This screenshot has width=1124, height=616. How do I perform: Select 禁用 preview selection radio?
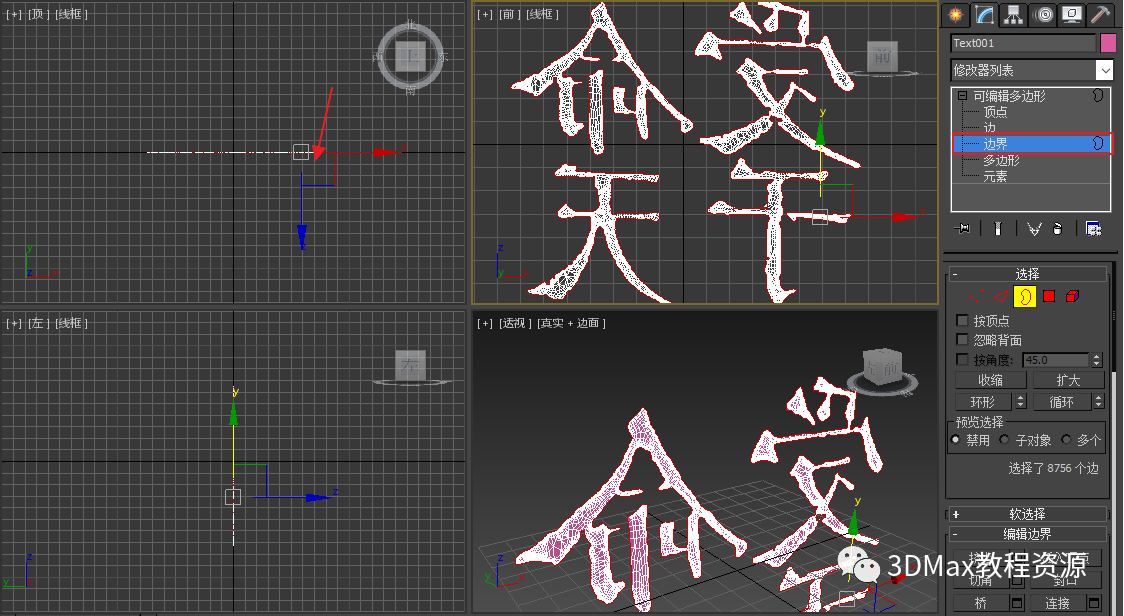(956, 440)
